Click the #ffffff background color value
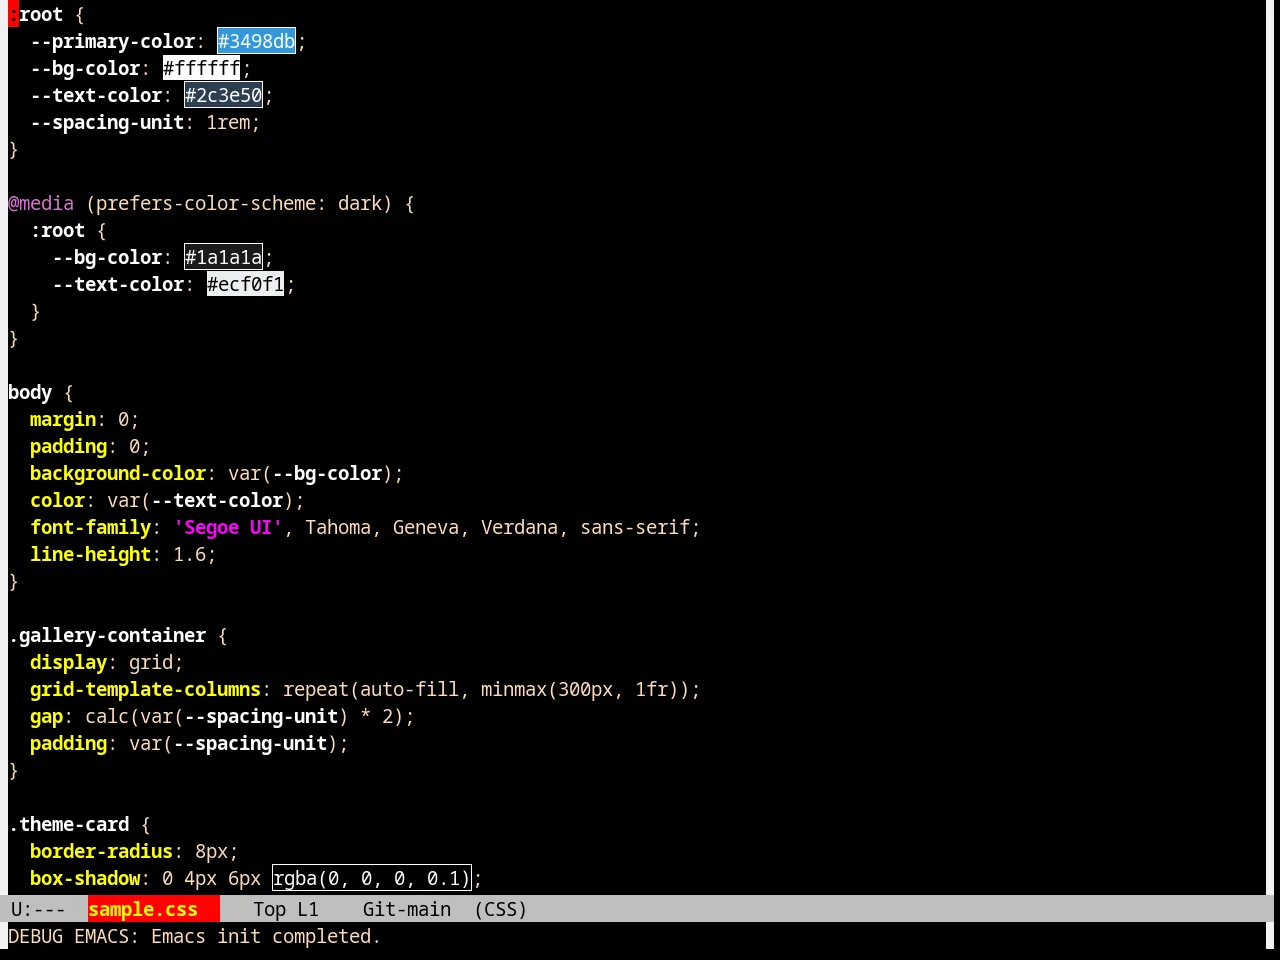The width and height of the screenshot is (1280, 960). [202, 68]
